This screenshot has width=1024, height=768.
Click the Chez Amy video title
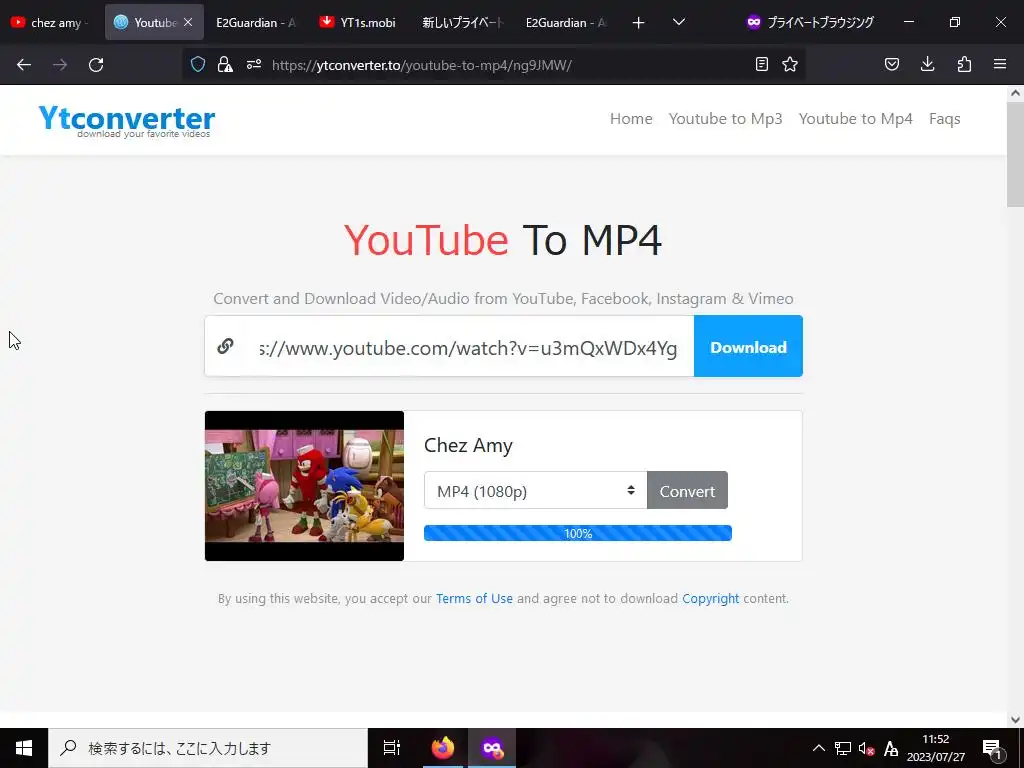tap(468, 445)
